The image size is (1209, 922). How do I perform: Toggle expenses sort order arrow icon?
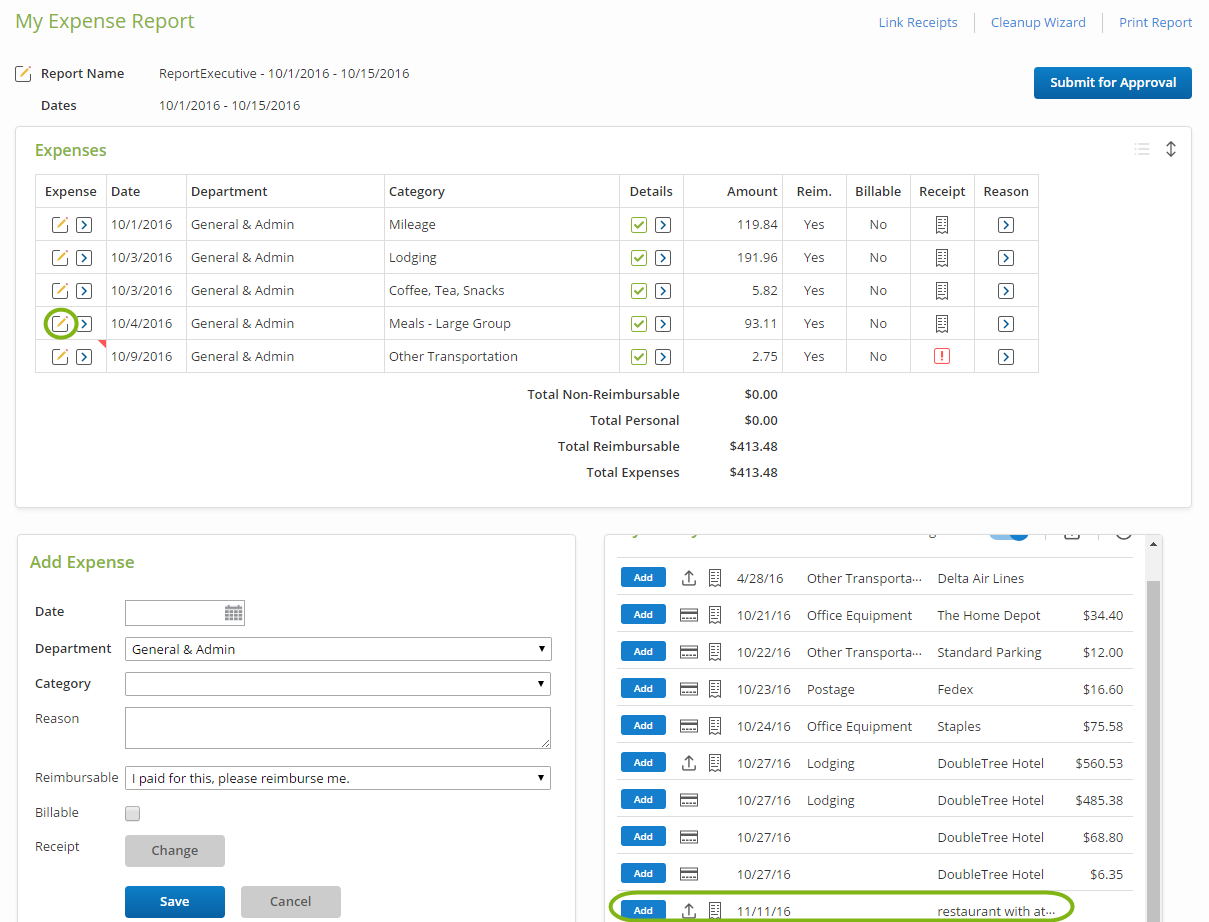click(1170, 149)
